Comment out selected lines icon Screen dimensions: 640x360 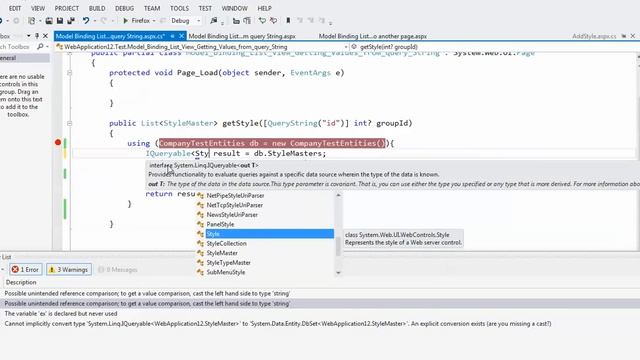point(262,20)
